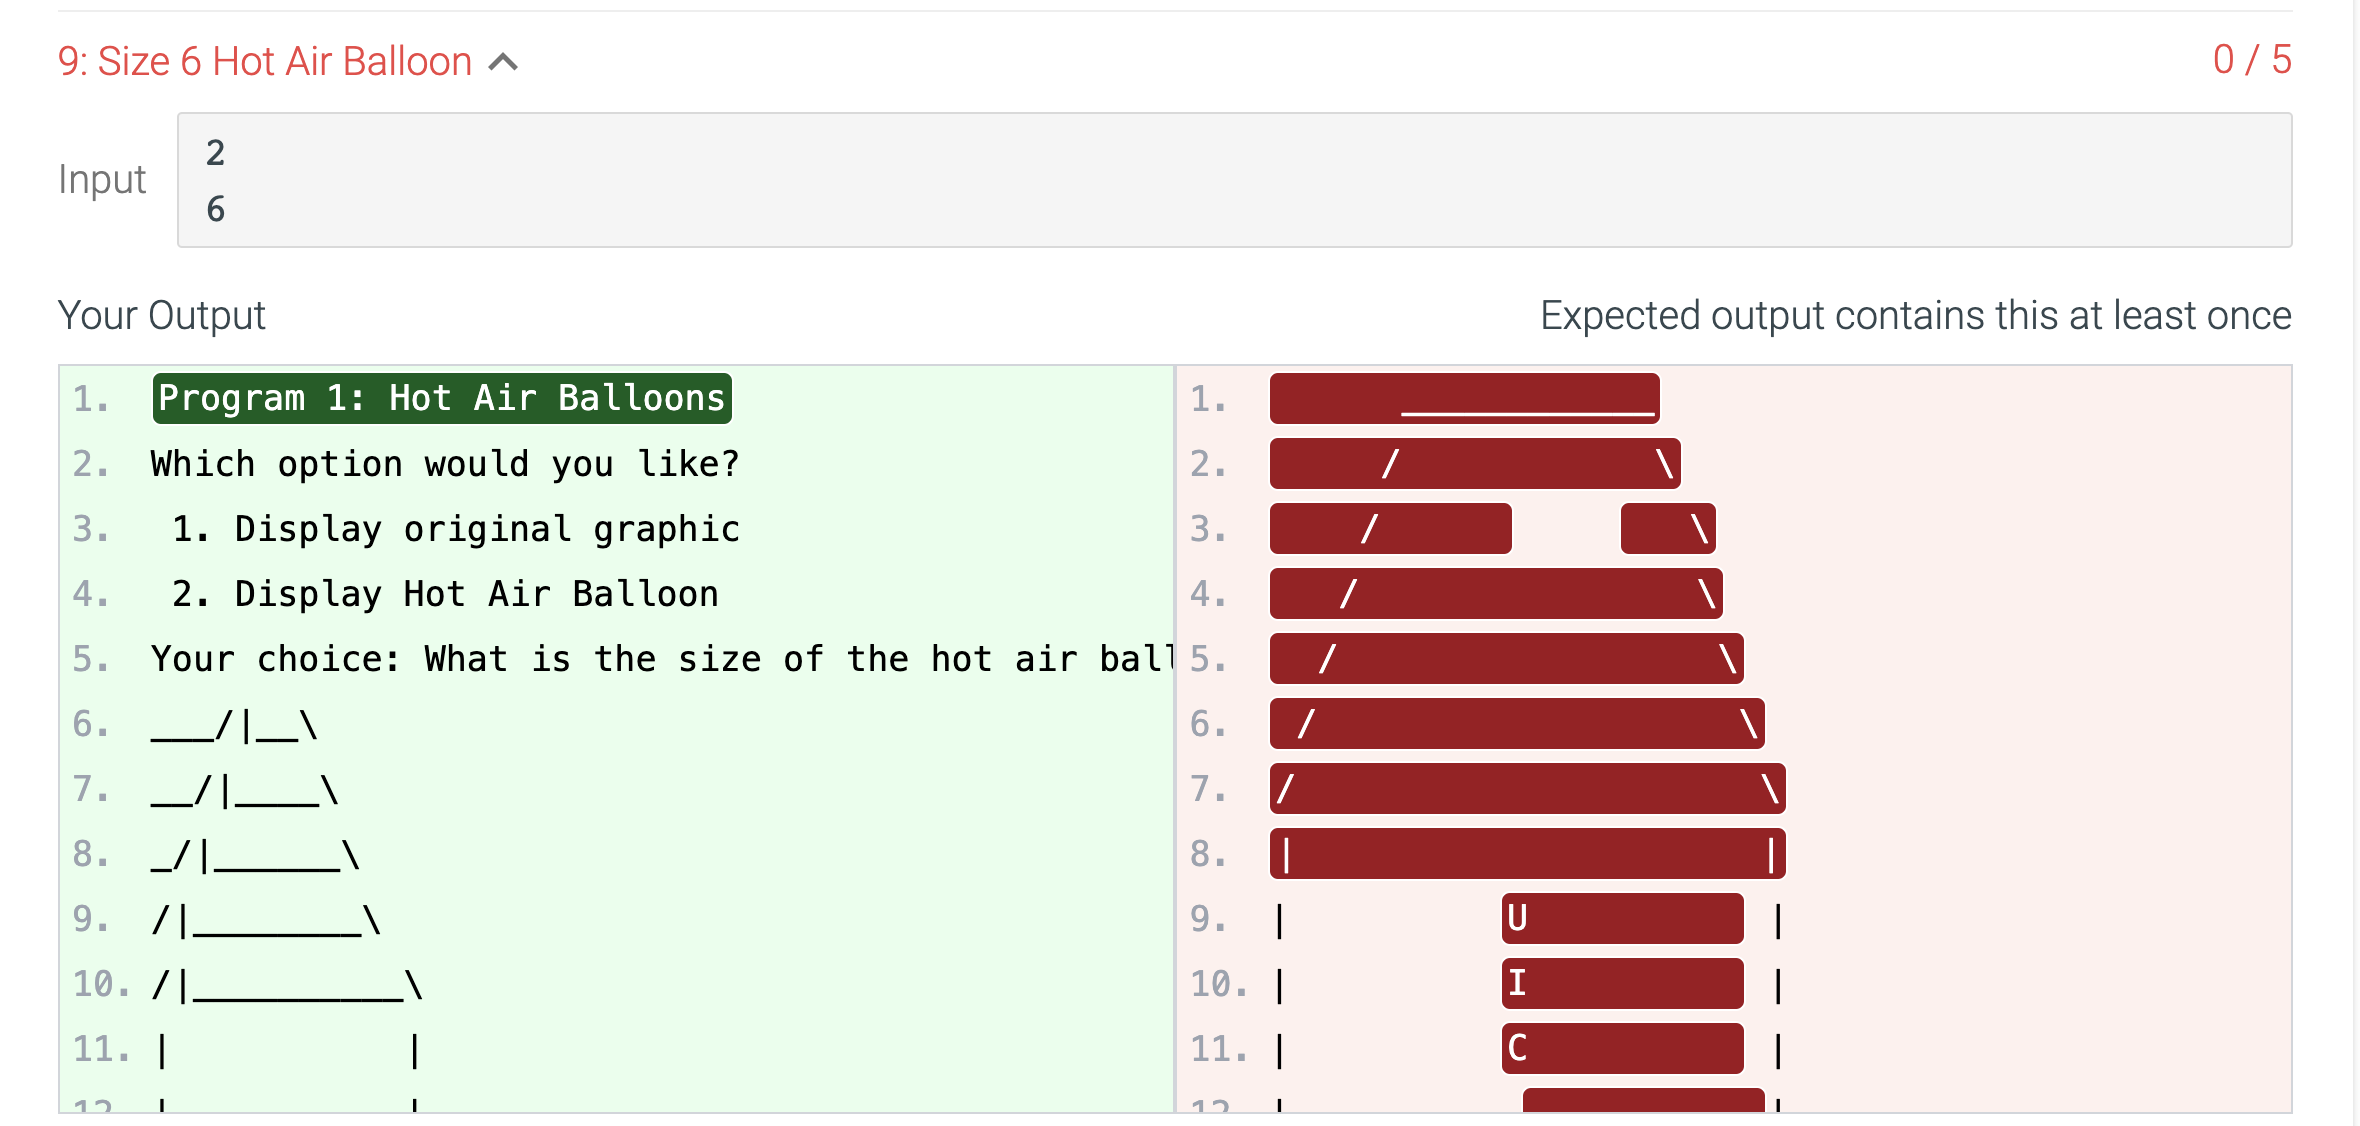Collapse the Size 6 Hot Air Balloon test
The image size is (2360, 1126).
click(x=503, y=62)
